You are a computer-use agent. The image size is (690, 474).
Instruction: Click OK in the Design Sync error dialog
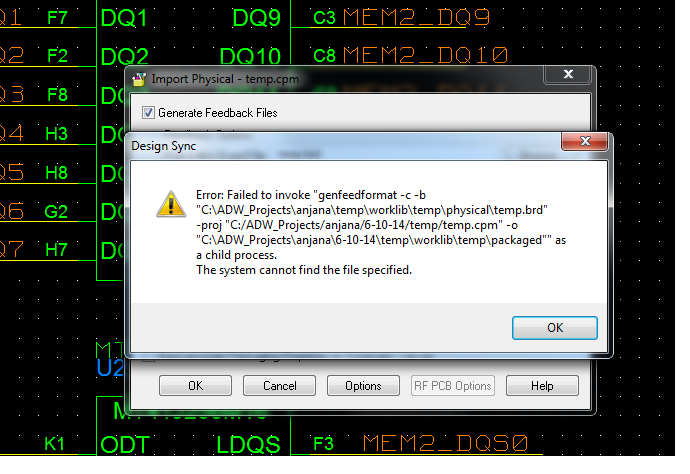click(x=554, y=328)
